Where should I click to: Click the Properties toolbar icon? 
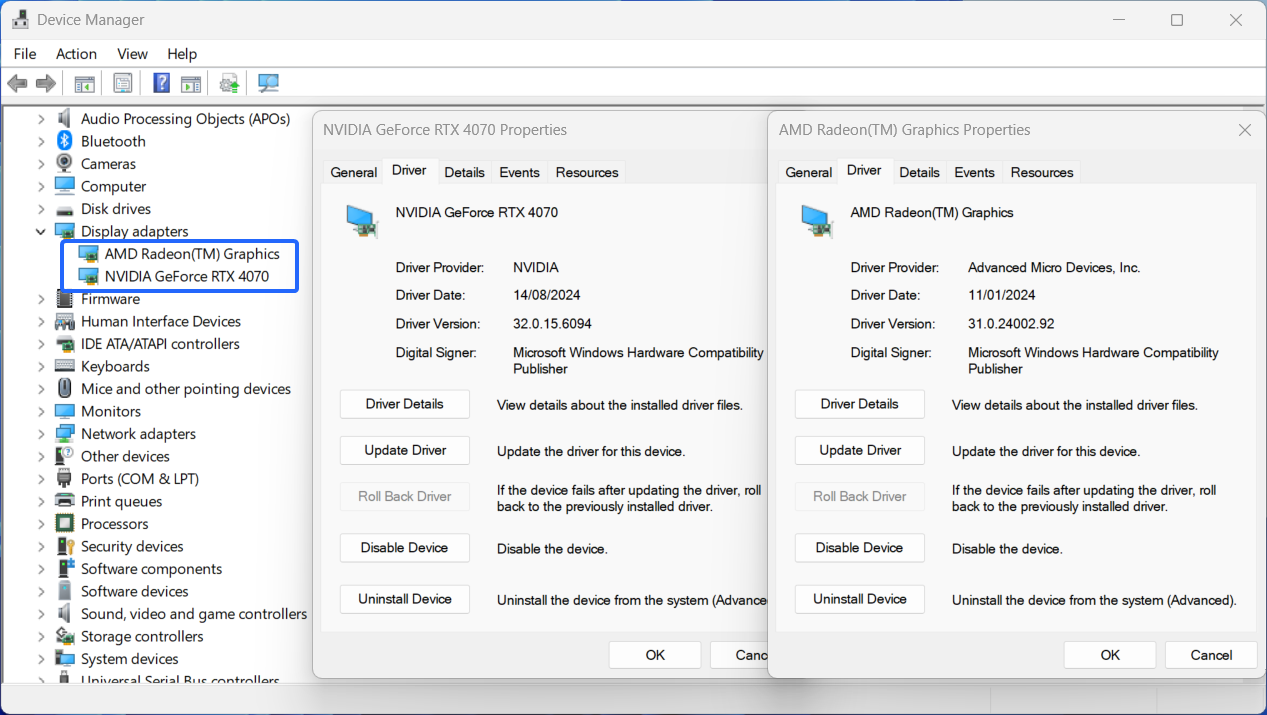click(123, 84)
